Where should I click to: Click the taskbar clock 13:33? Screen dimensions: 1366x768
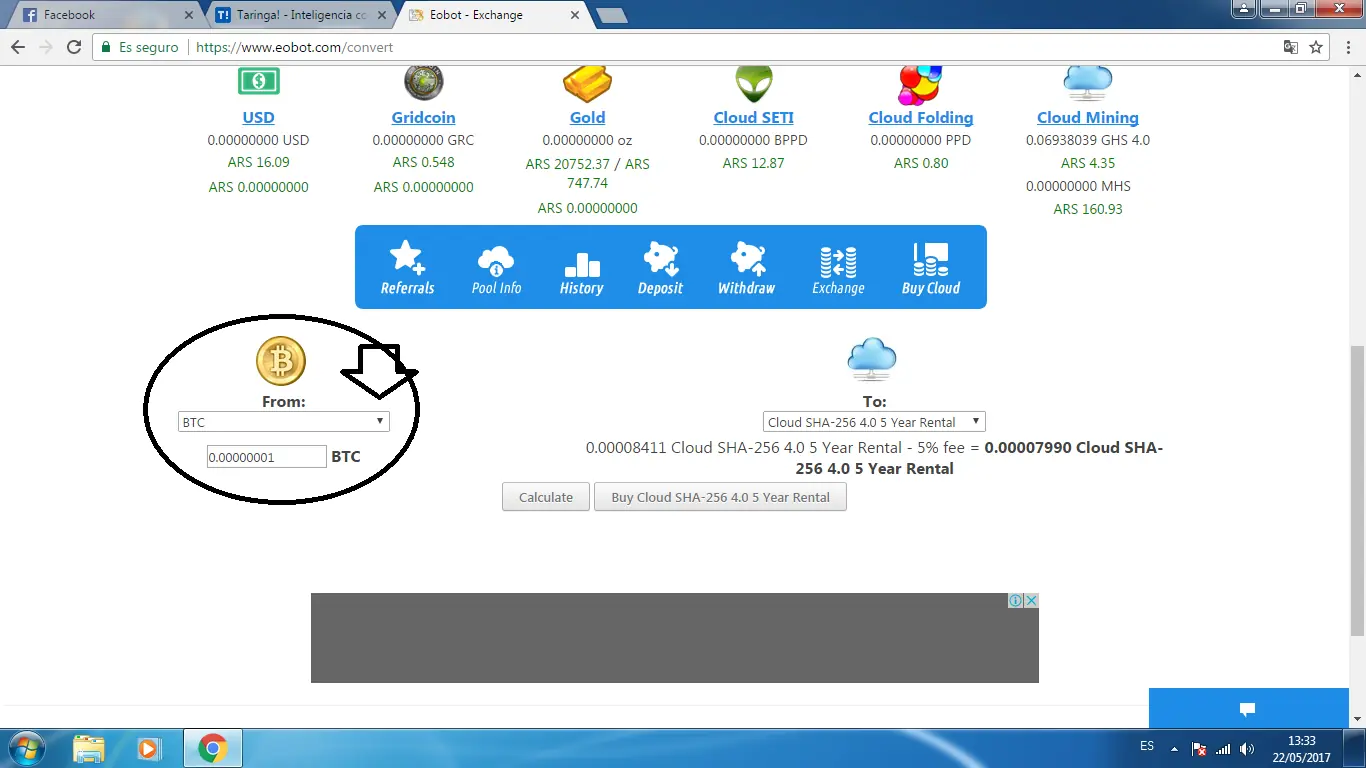click(x=1302, y=741)
